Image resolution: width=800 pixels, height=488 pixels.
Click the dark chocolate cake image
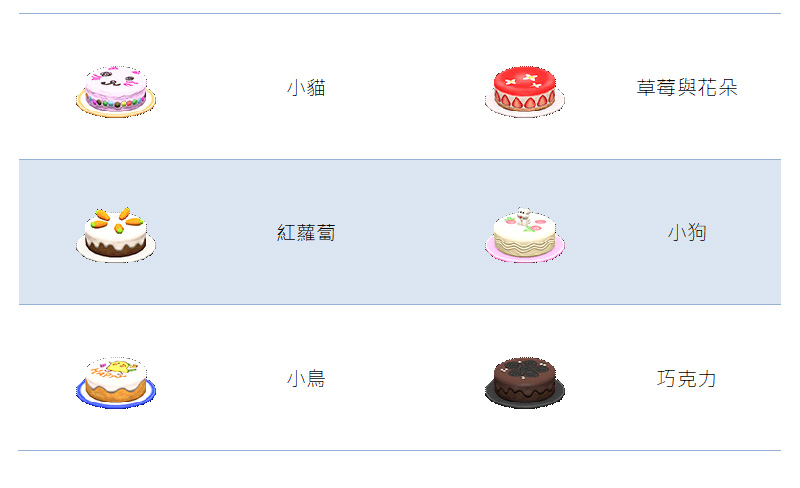tap(524, 382)
